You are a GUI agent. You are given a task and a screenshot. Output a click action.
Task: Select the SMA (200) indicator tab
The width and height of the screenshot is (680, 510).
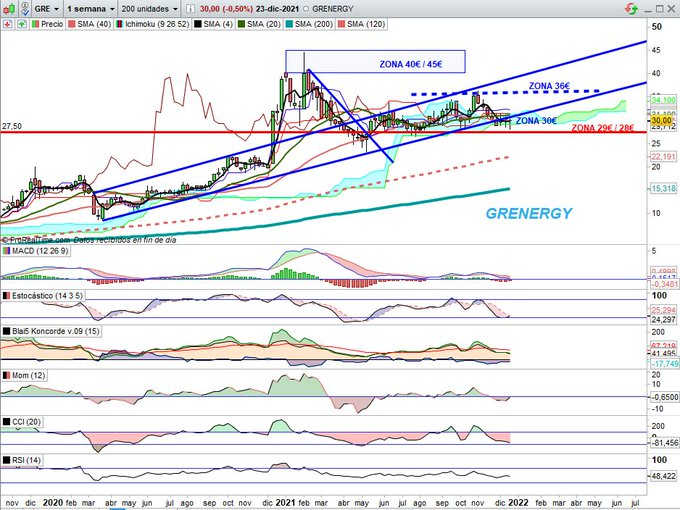(309, 24)
